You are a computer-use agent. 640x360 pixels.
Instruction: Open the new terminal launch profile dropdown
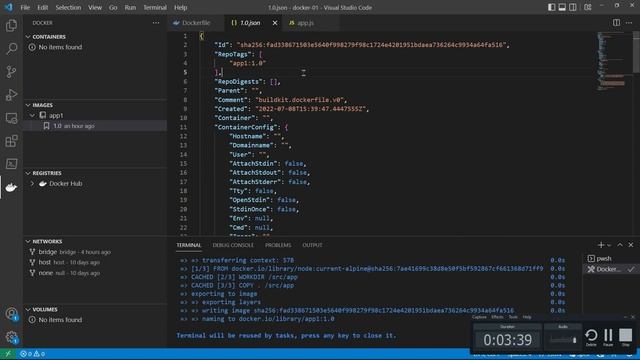pos(609,245)
